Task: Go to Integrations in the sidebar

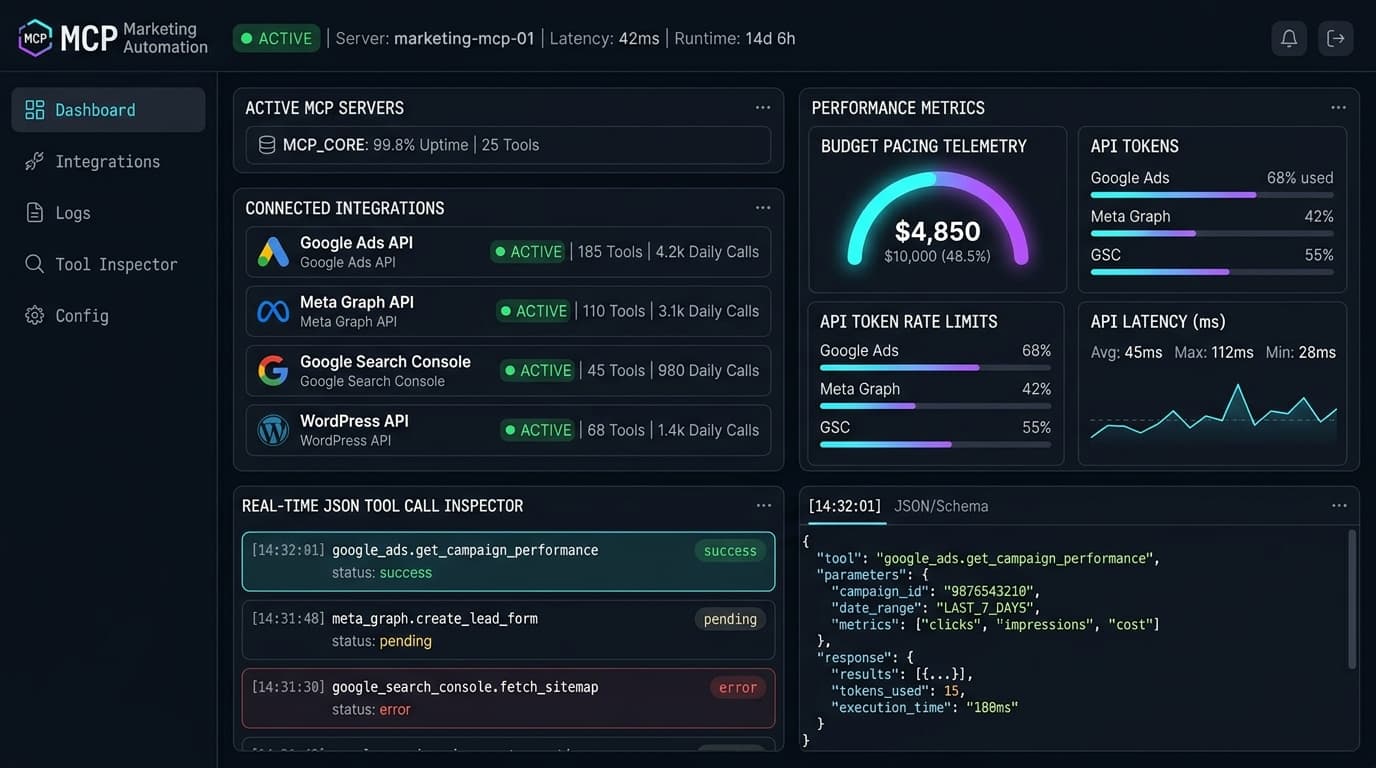Action: pyautogui.click(x=108, y=161)
